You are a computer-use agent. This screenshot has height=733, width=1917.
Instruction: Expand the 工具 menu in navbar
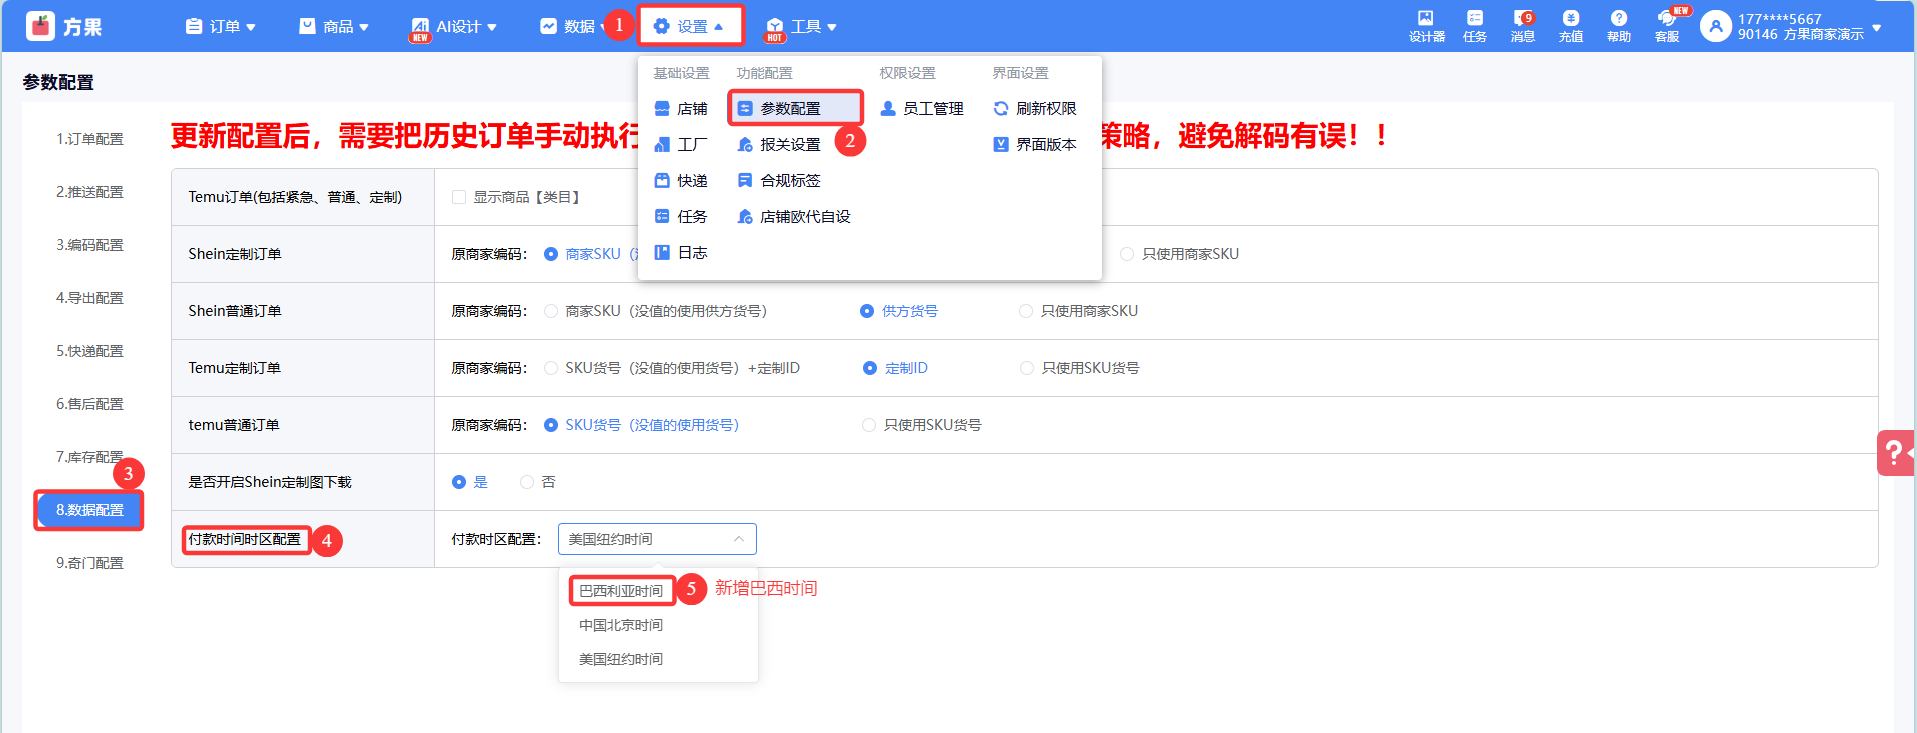pos(801,27)
